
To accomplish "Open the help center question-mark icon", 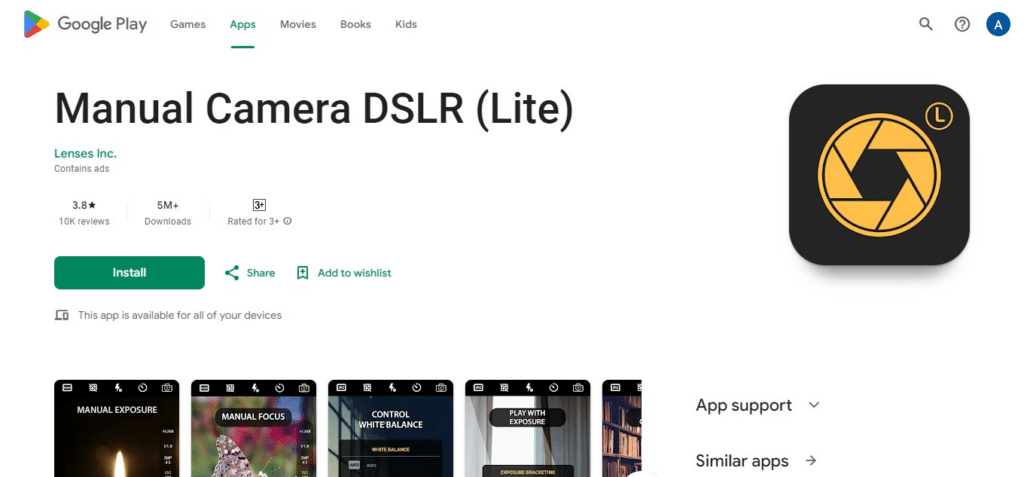I will 962,25.
